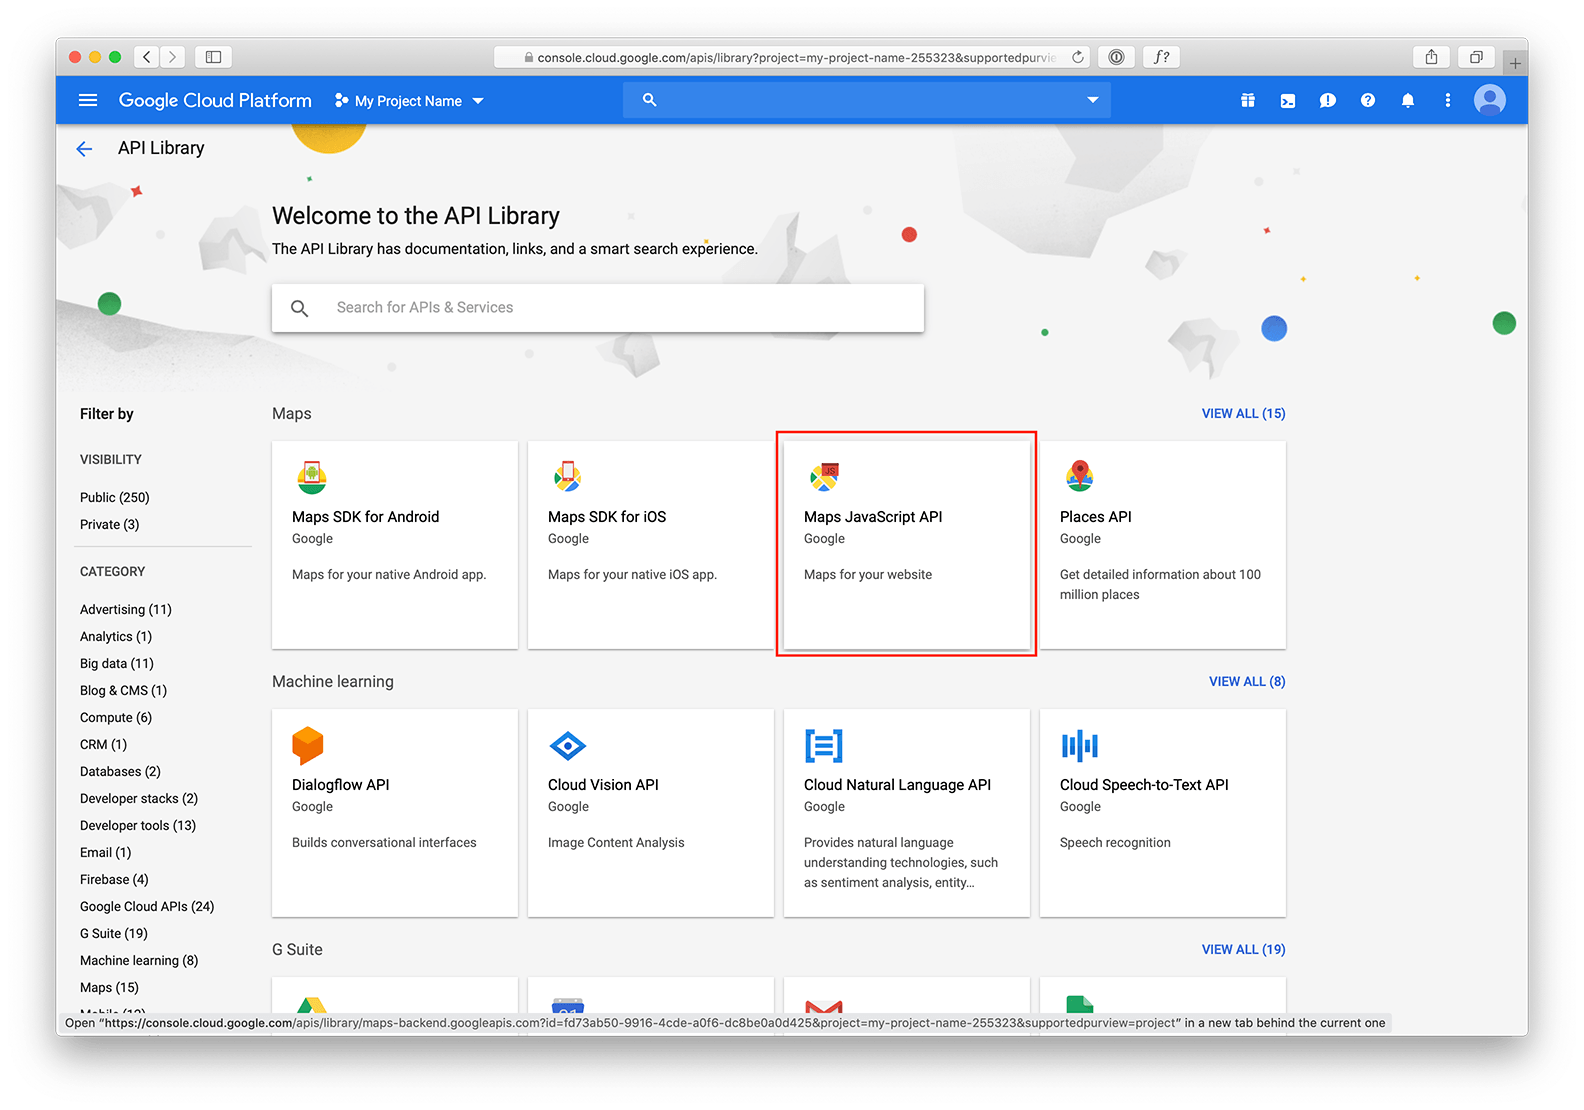
Task: Reload the page in Safari address bar
Action: [x=1078, y=57]
